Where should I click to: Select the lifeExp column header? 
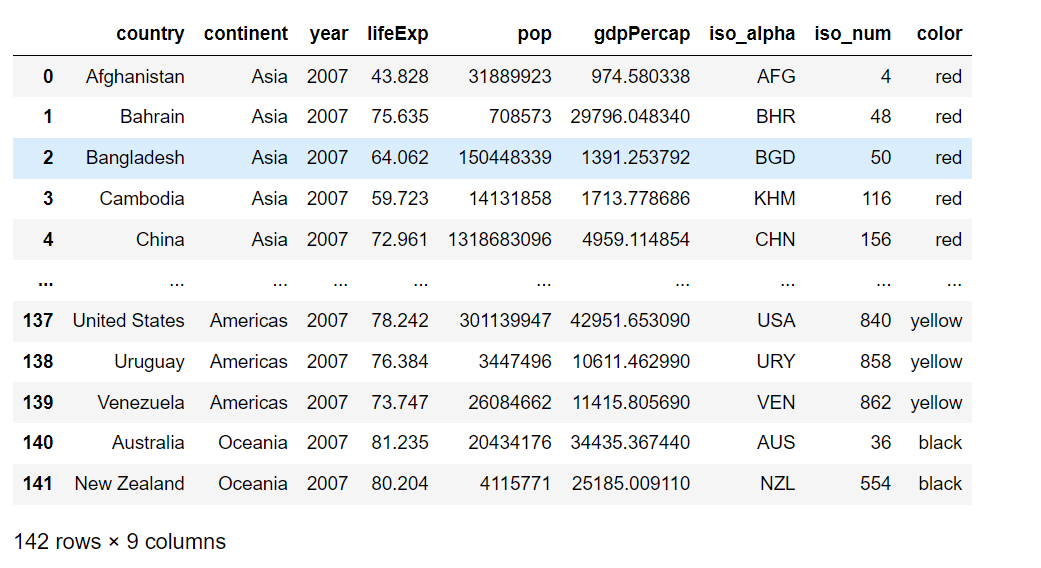click(397, 34)
